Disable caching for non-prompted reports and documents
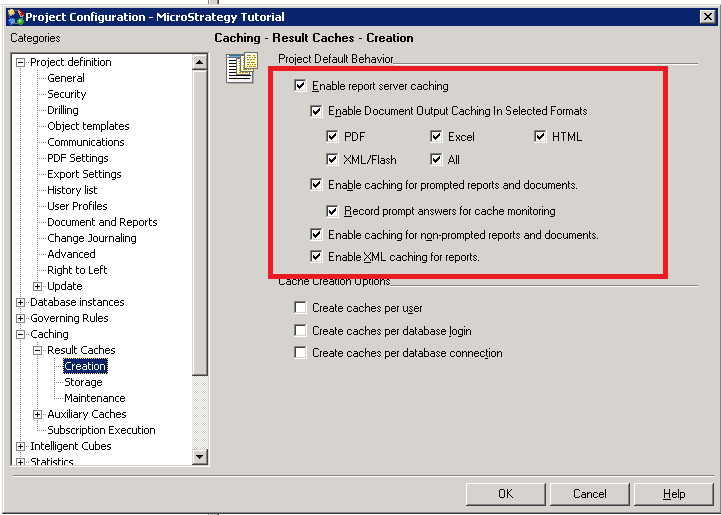This screenshot has height=515, width=721. click(x=316, y=235)
